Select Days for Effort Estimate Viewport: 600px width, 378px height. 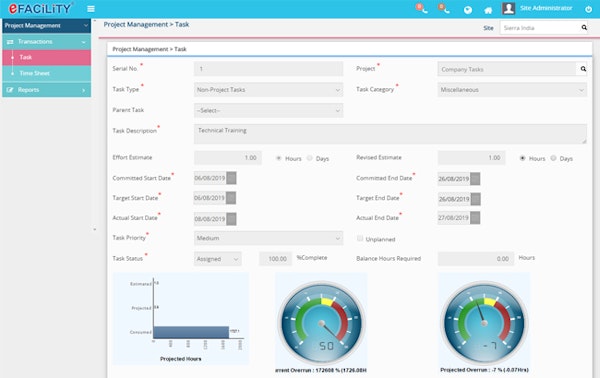tap(310, 158)
